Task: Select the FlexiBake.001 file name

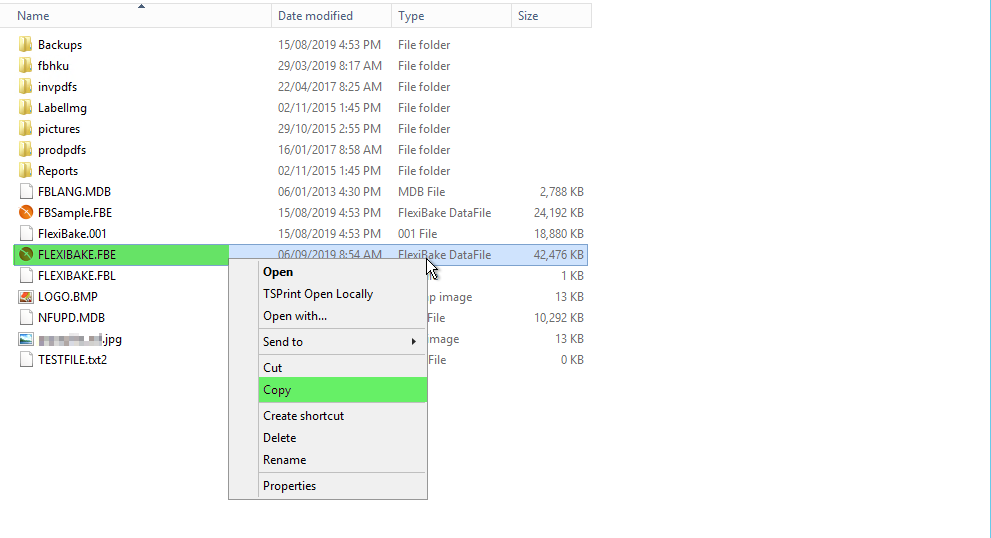Action: click(72, 233)
